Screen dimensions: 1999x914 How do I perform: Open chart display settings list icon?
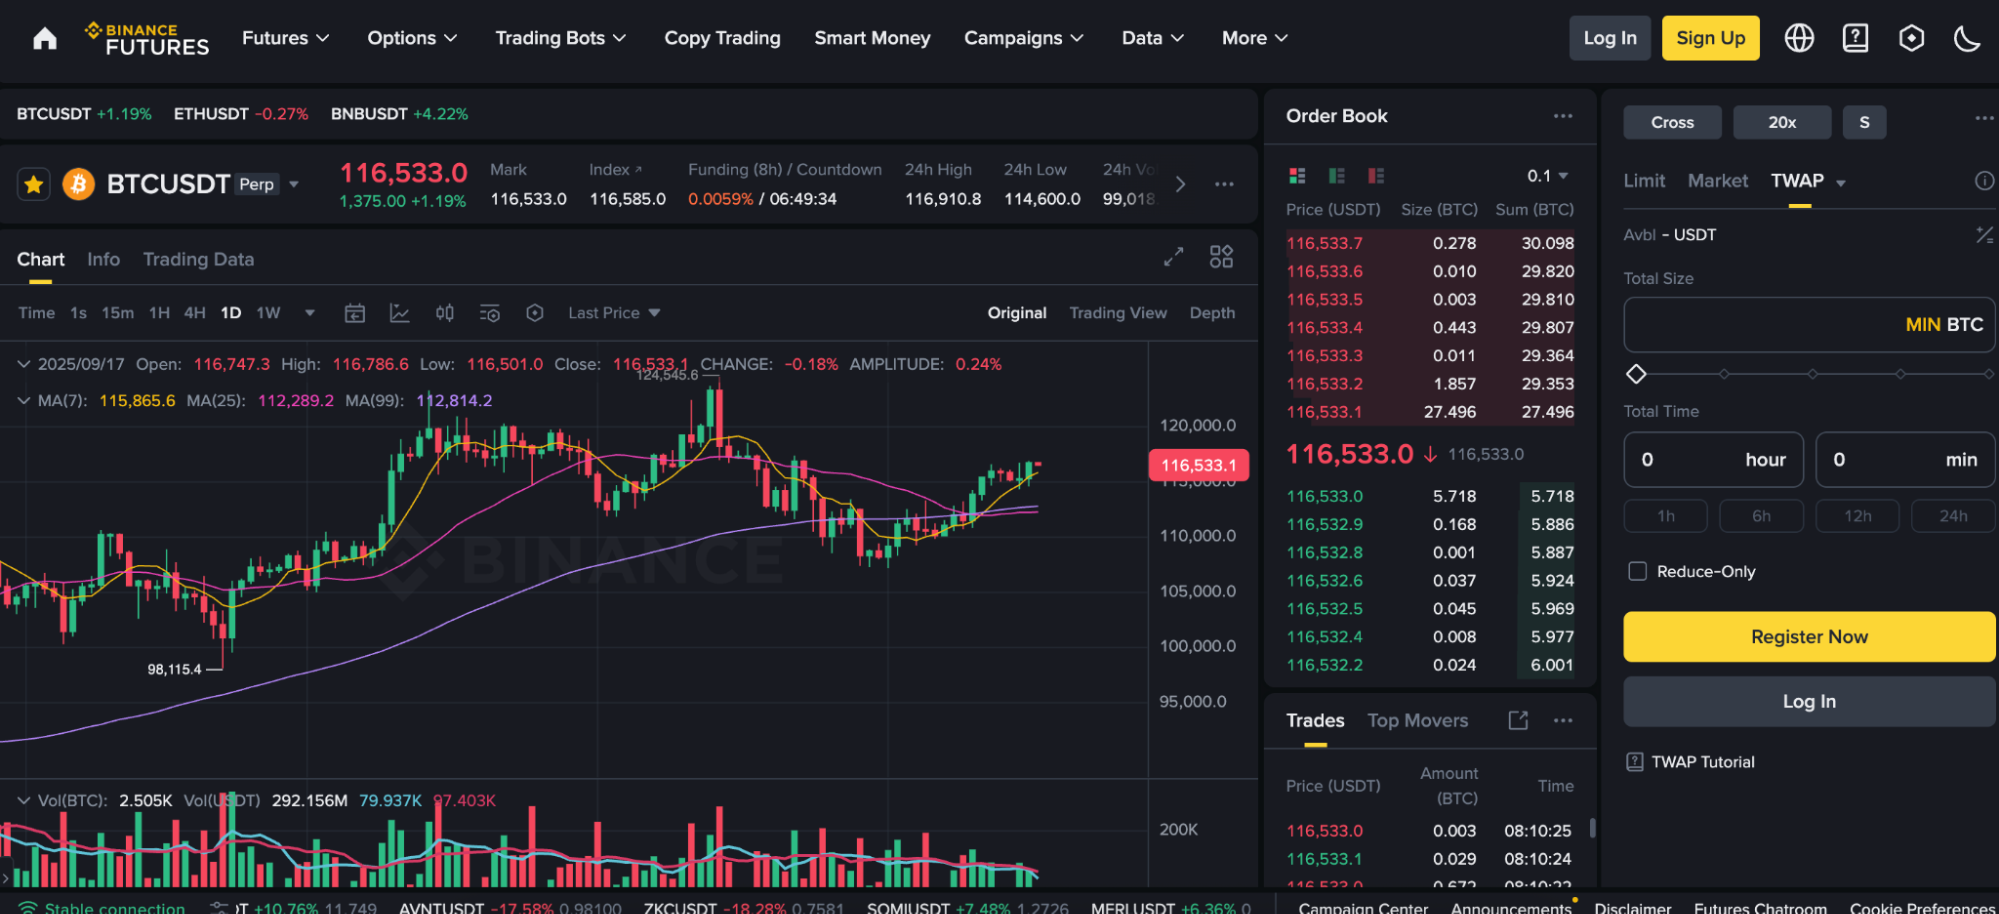(490, 313)
